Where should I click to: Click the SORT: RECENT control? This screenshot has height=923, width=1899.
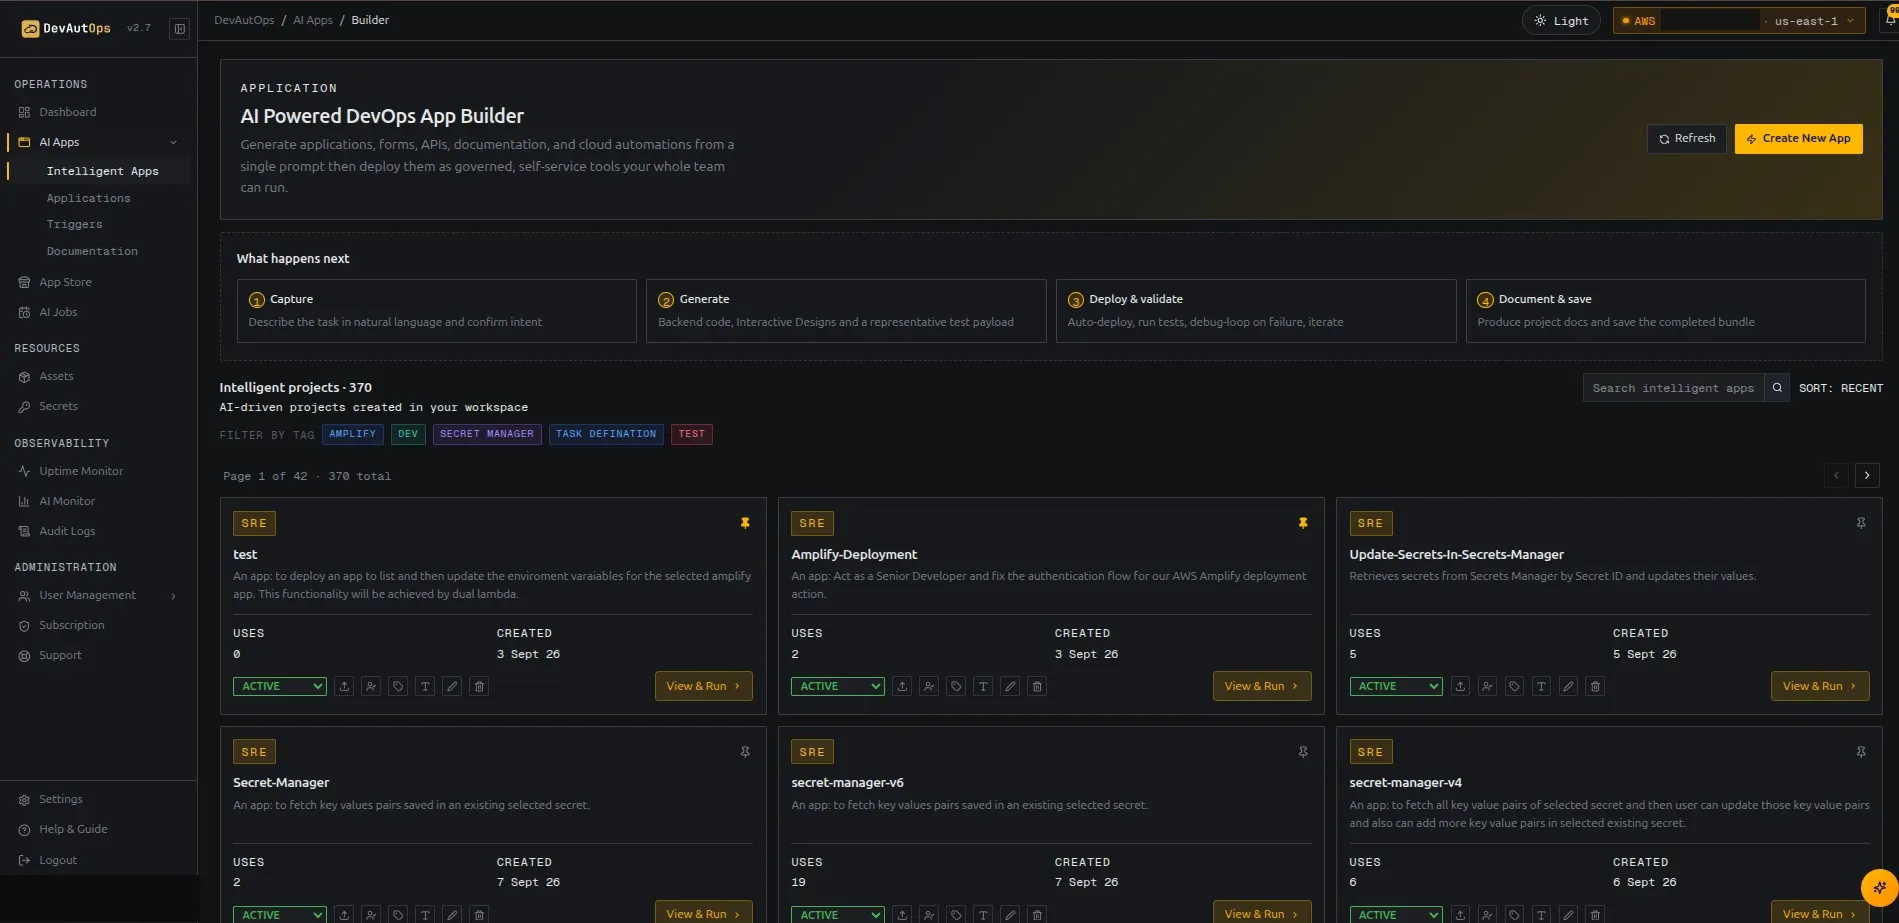(1840, 388)
